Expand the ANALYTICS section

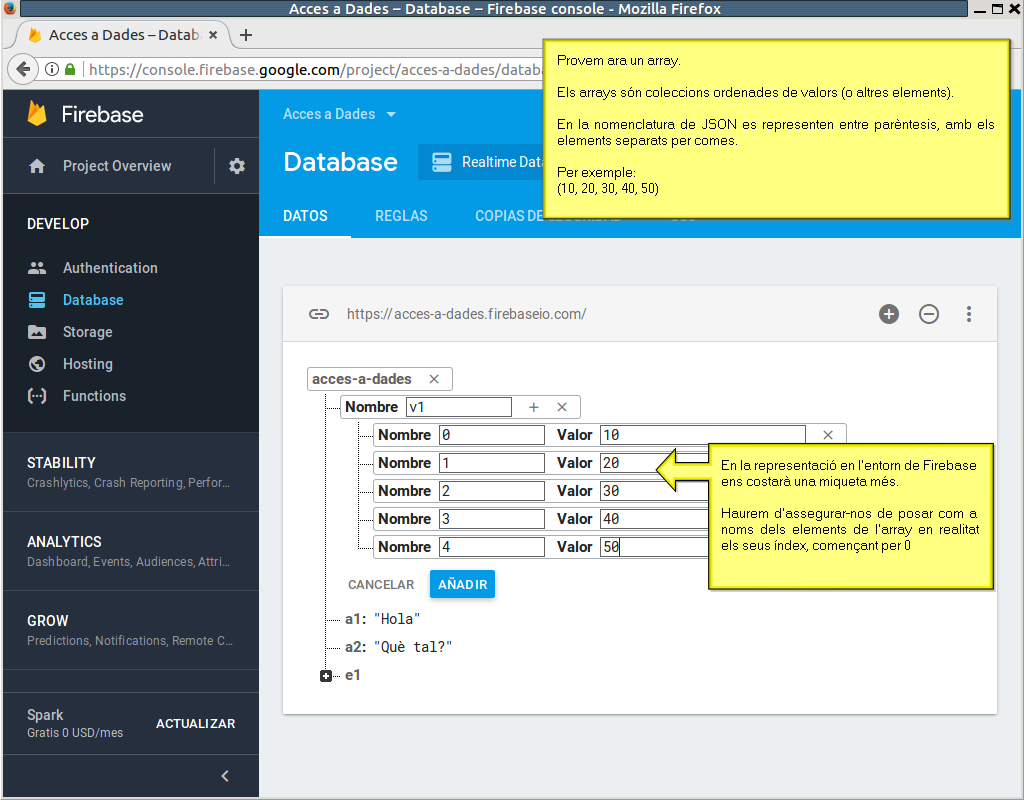click(x=131, y=551)
